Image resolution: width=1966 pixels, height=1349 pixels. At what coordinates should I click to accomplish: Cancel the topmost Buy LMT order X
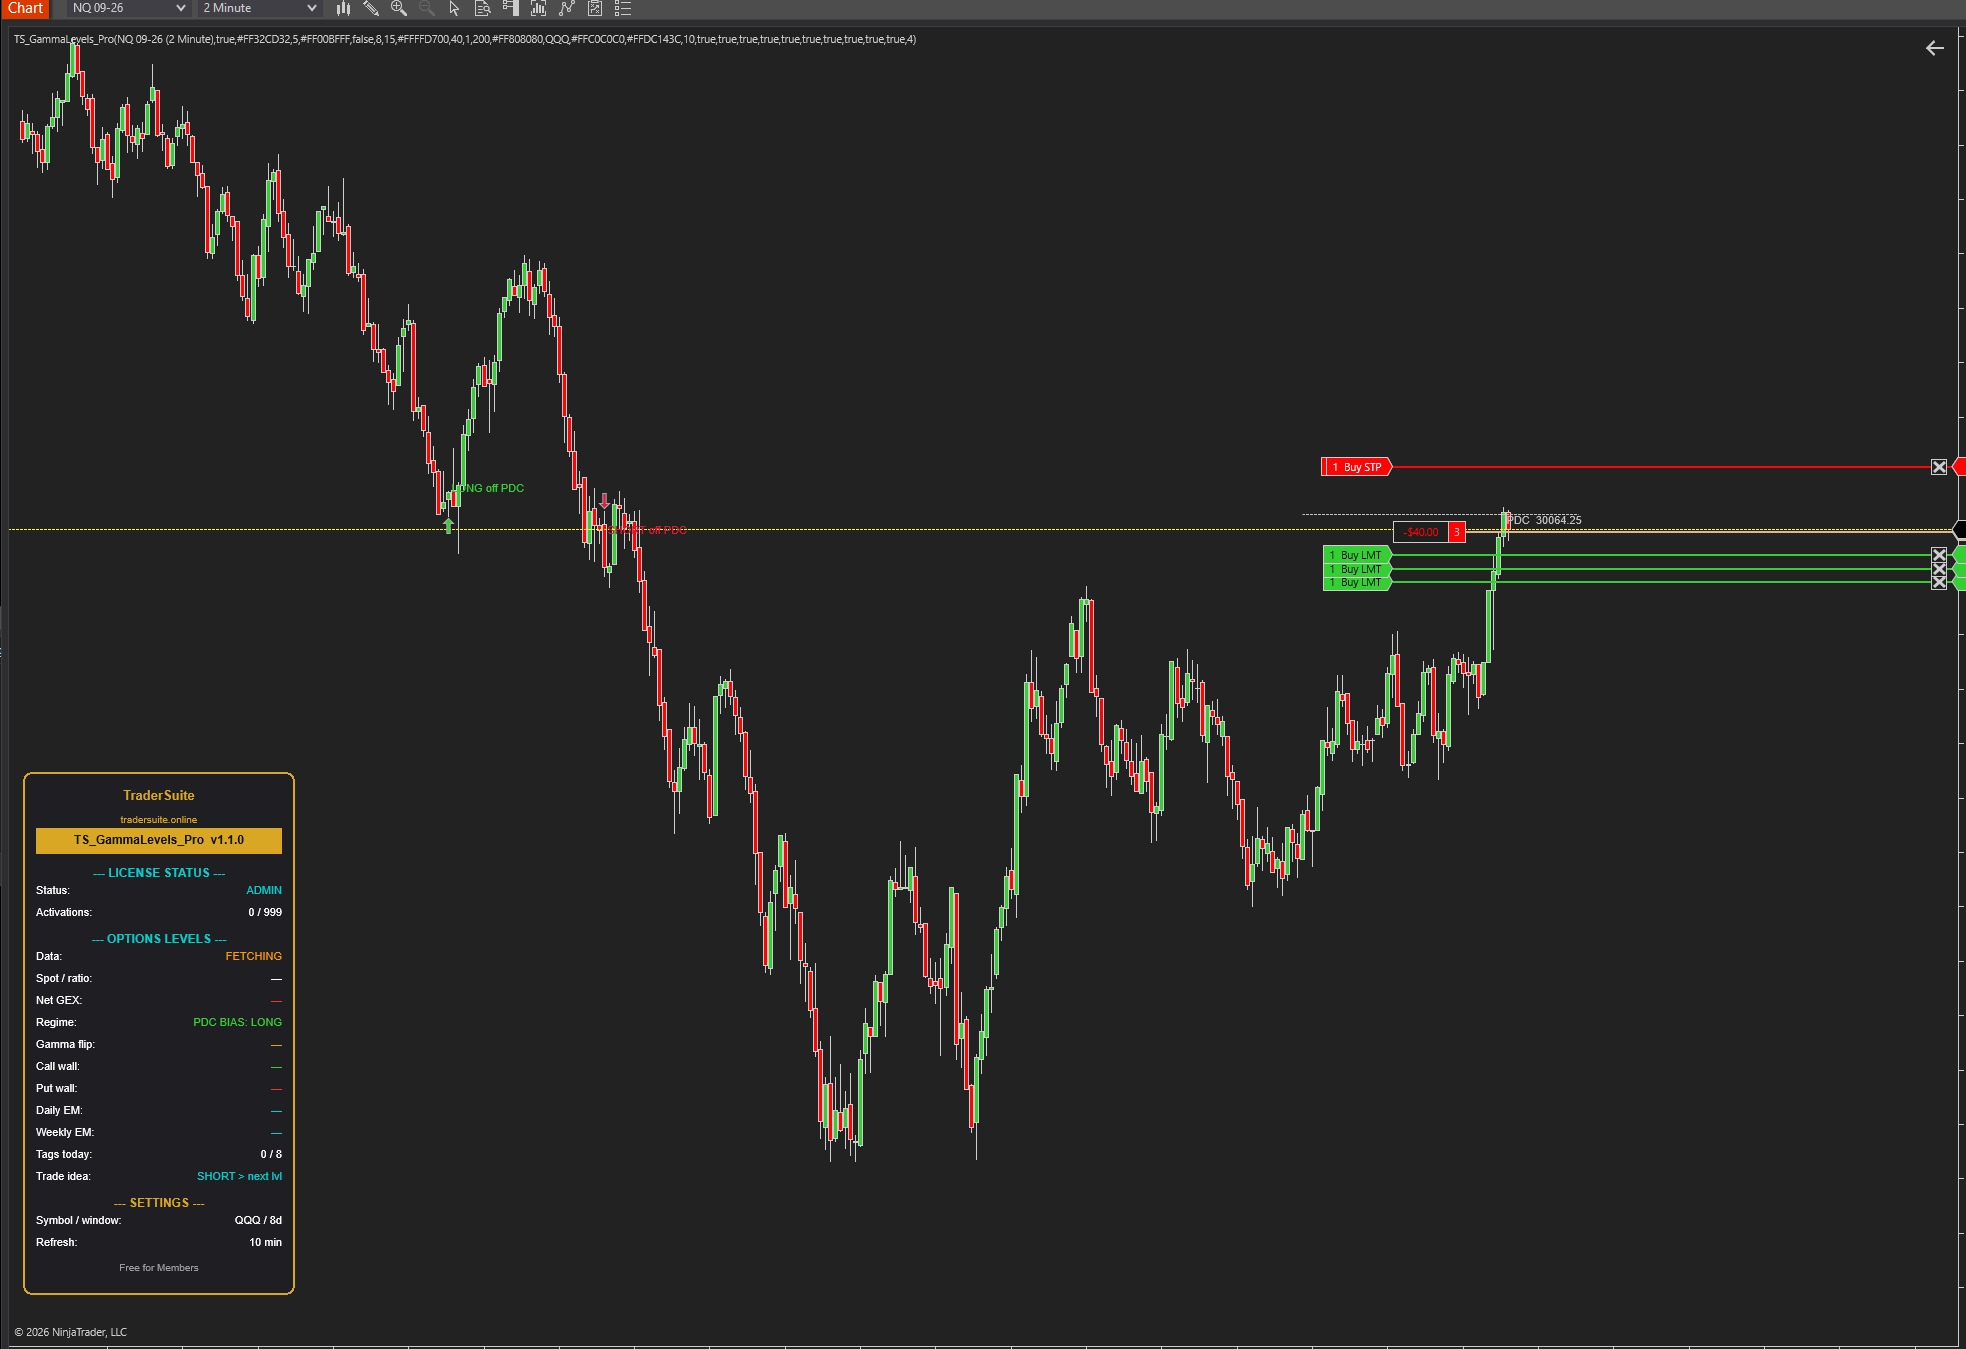[x=1939, y=555]
